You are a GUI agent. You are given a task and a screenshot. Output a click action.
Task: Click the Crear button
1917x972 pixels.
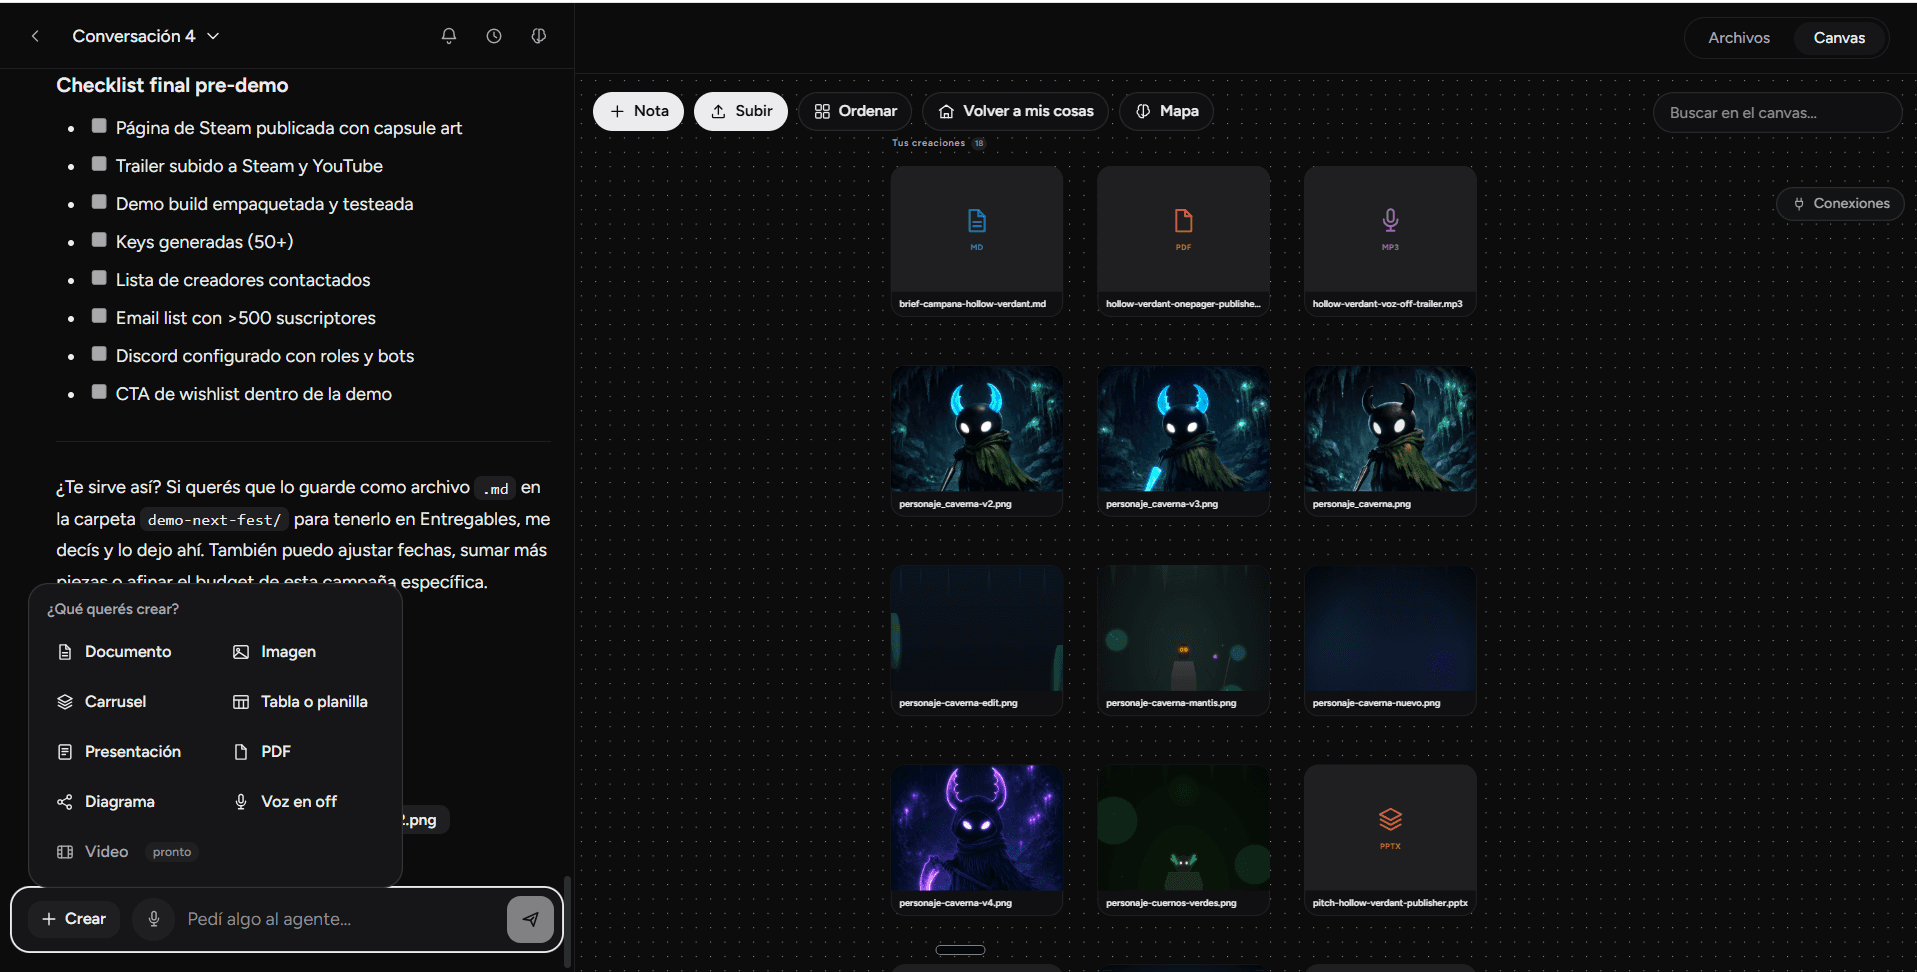pyautogui.click(x=74, y=919)
